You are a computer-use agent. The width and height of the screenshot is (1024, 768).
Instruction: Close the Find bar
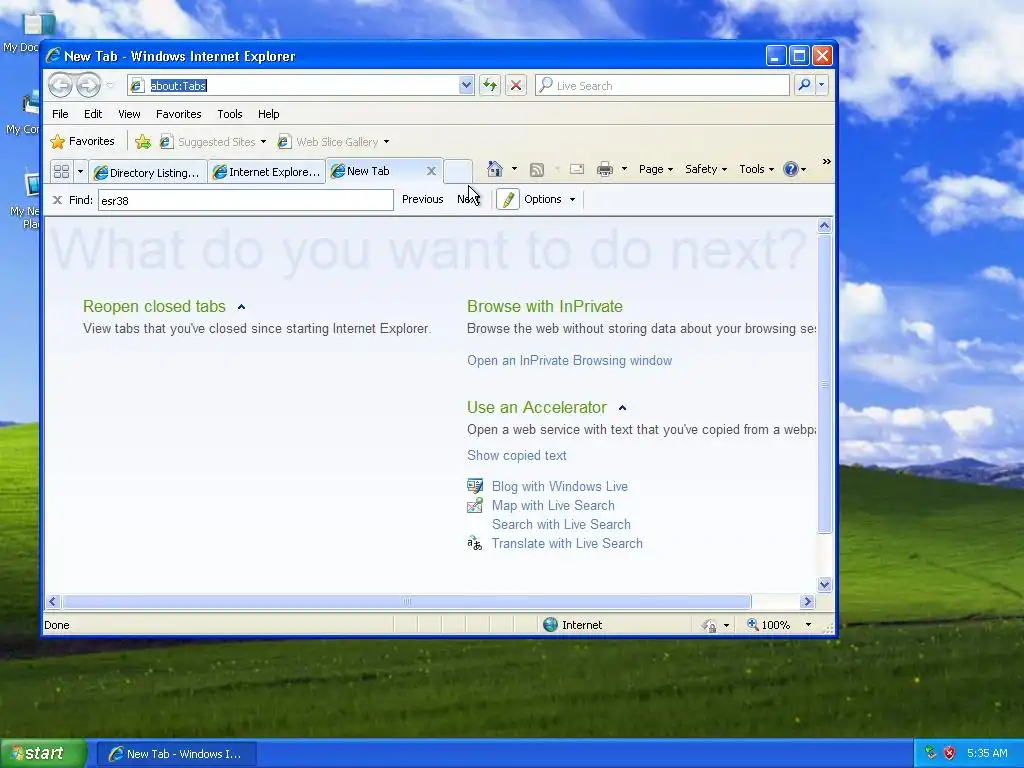[57, 200]
